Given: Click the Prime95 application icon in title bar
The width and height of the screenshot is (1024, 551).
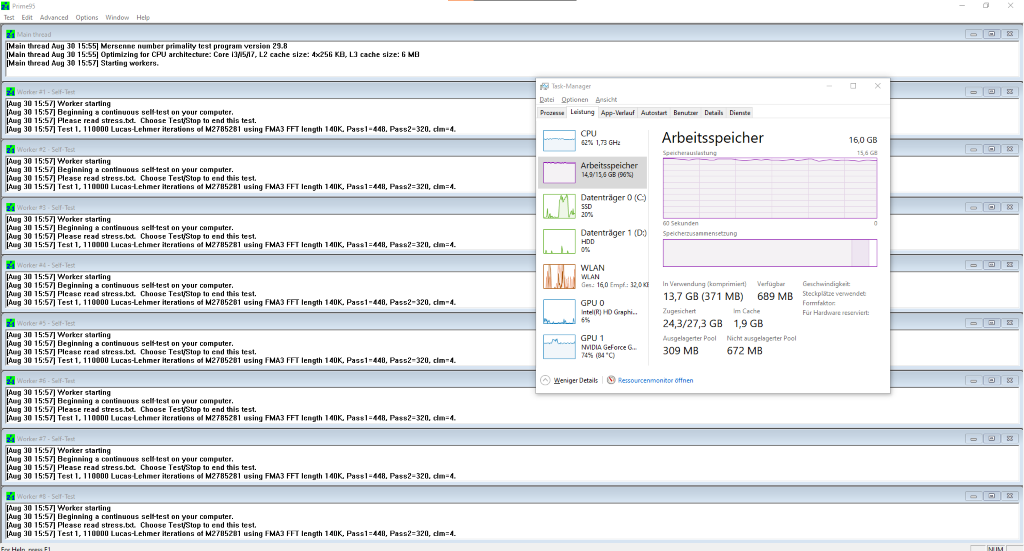Looking at the screenshot, I should click(5, 5).
